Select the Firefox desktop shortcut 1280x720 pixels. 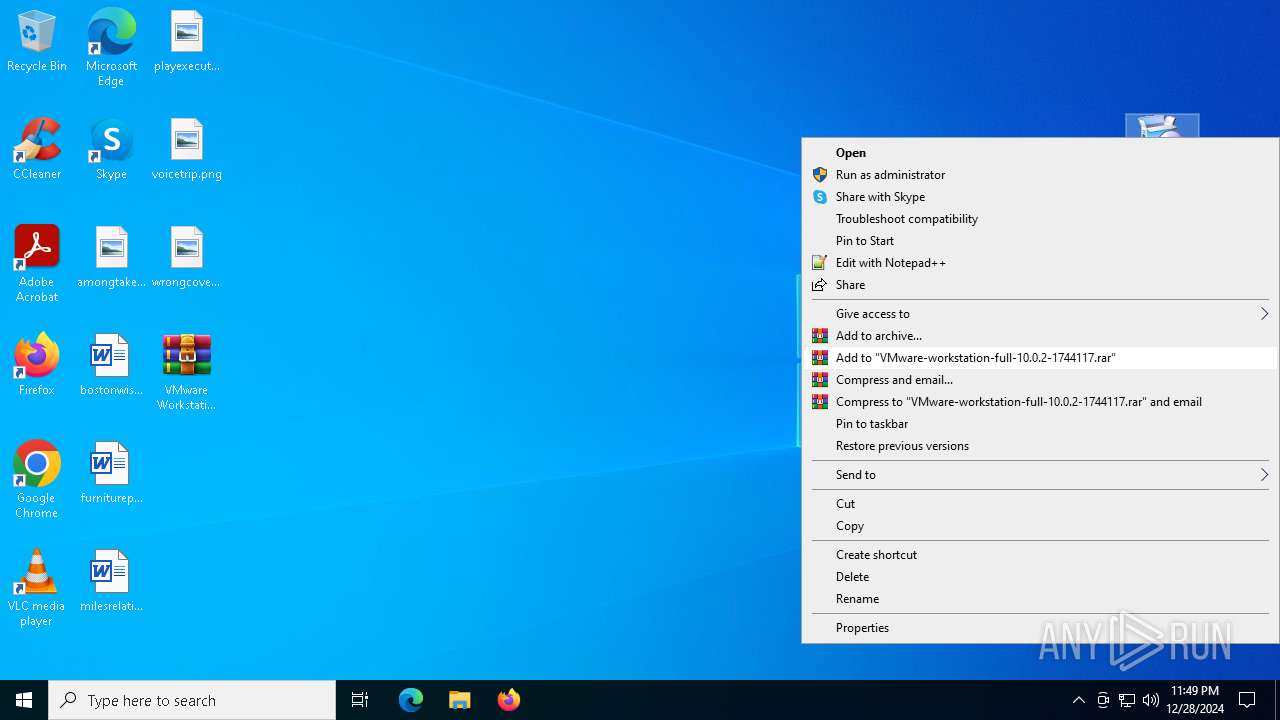pyautogui.click(x=37, y=365)
